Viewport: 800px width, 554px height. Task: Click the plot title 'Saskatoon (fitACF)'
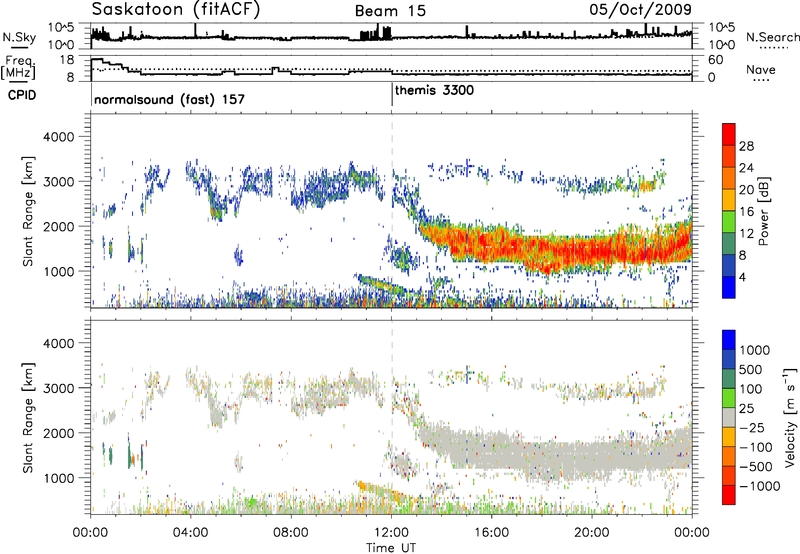pos(176,9)
